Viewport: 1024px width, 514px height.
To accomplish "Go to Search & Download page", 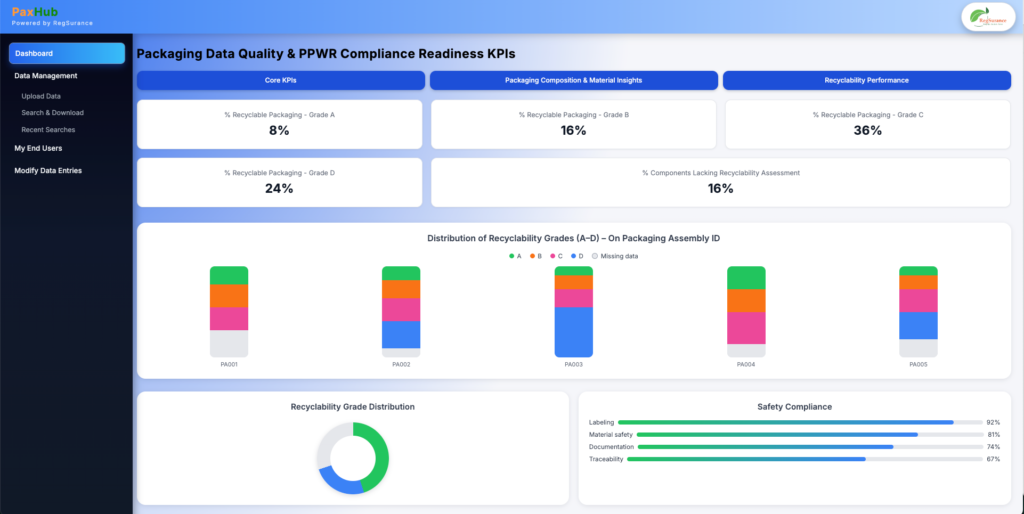I will pyautogui.click(x=53, y=113).
